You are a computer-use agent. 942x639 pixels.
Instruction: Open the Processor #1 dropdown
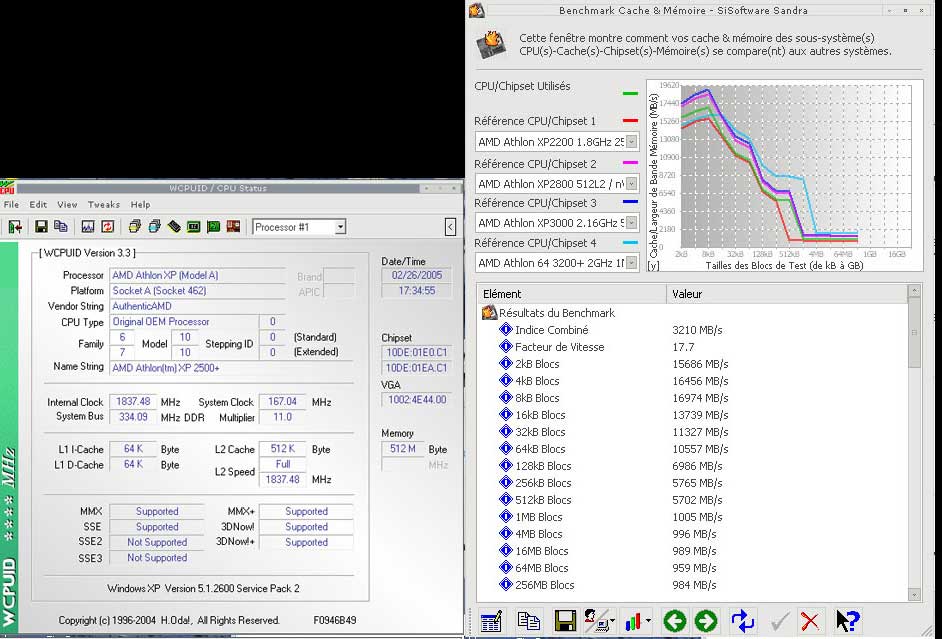click(340, 227)
